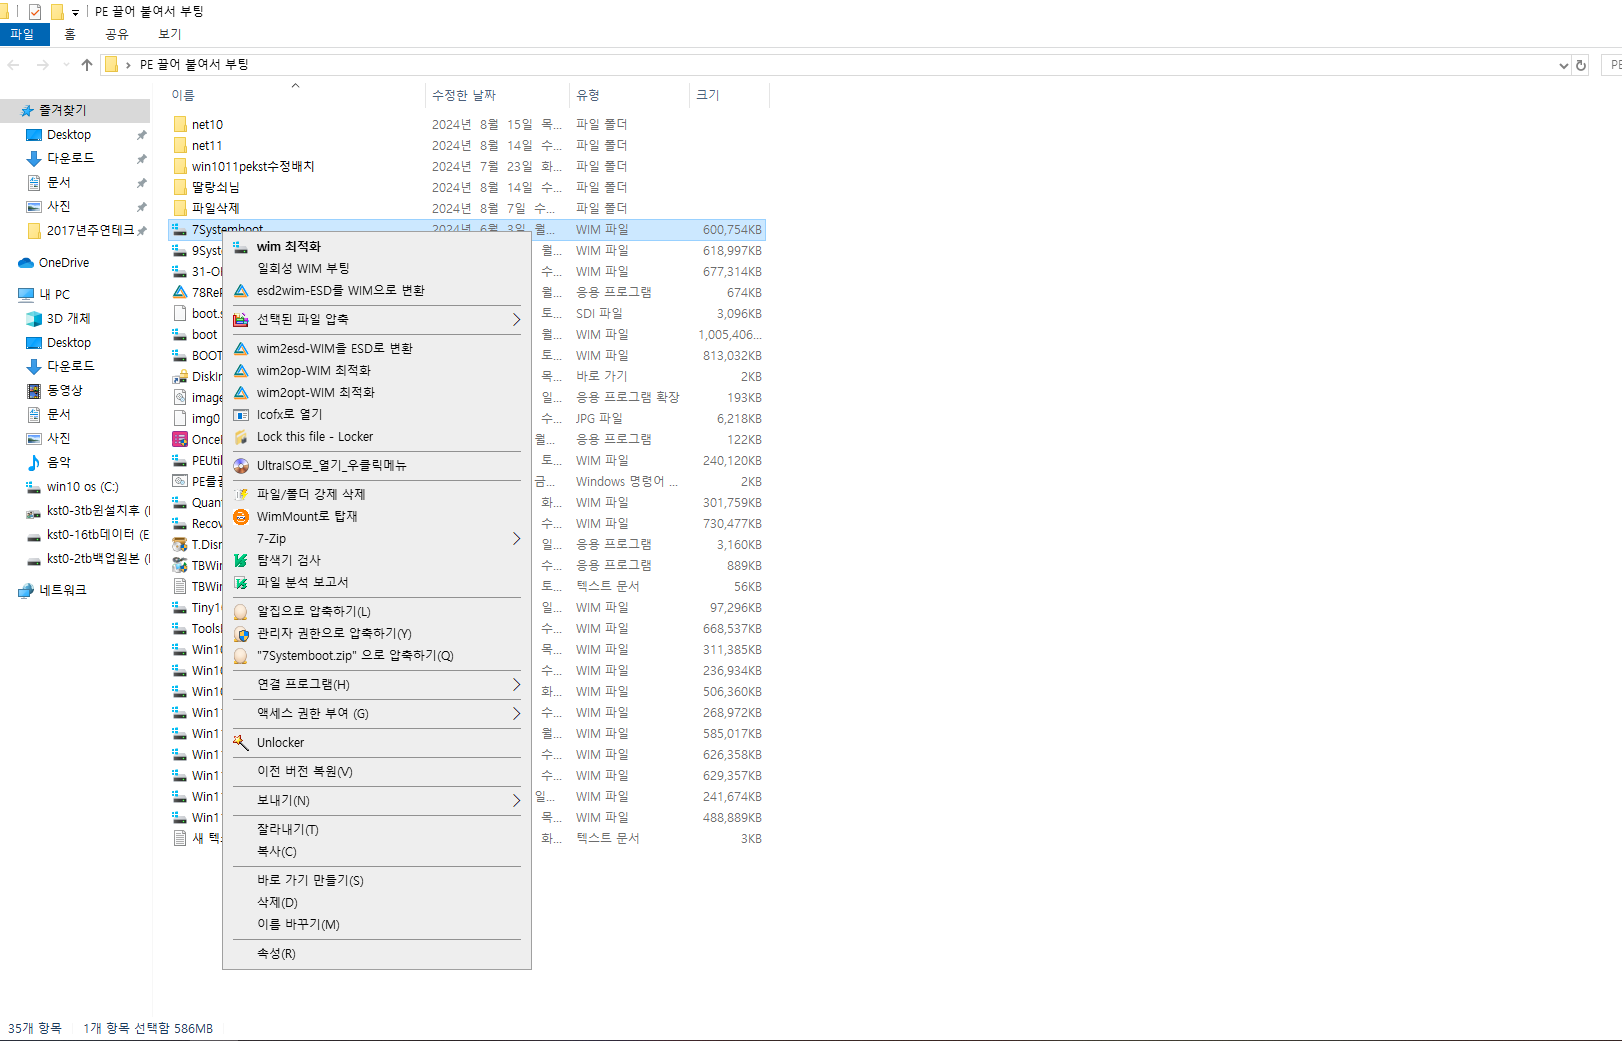
Task: Expand the 7-Zip submenu arrow
Action: tap(516, 538)
